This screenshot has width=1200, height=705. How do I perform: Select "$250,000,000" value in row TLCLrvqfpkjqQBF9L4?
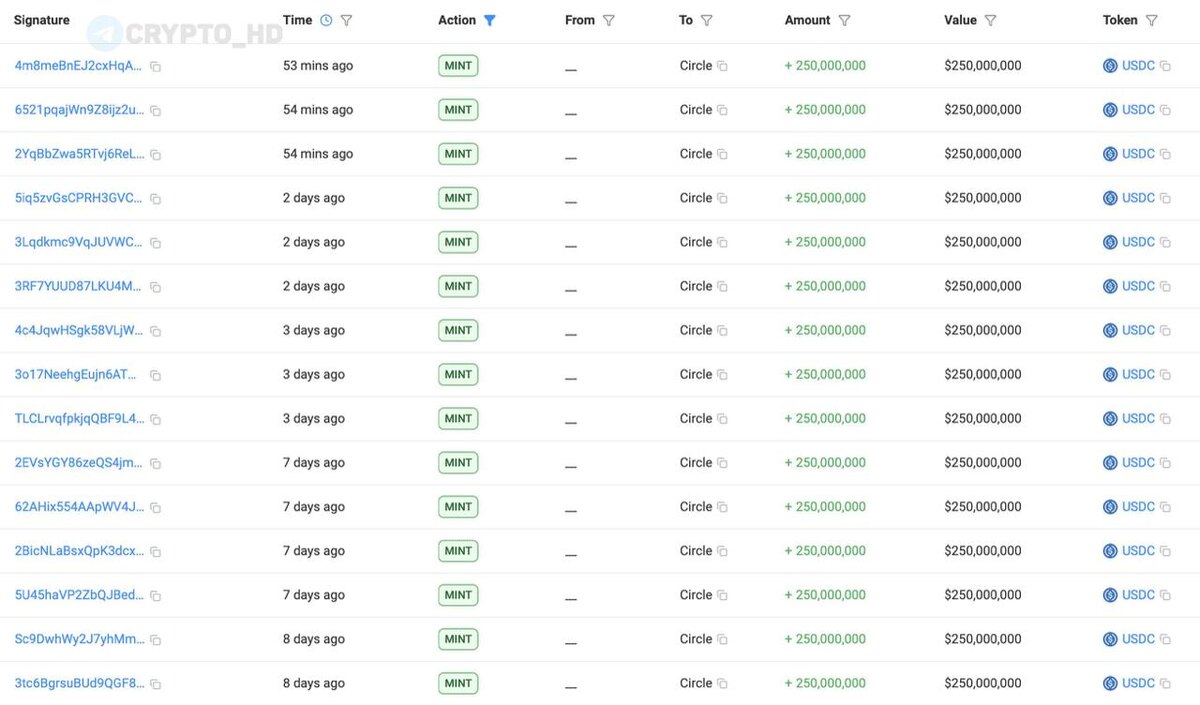tap(983, 418)
